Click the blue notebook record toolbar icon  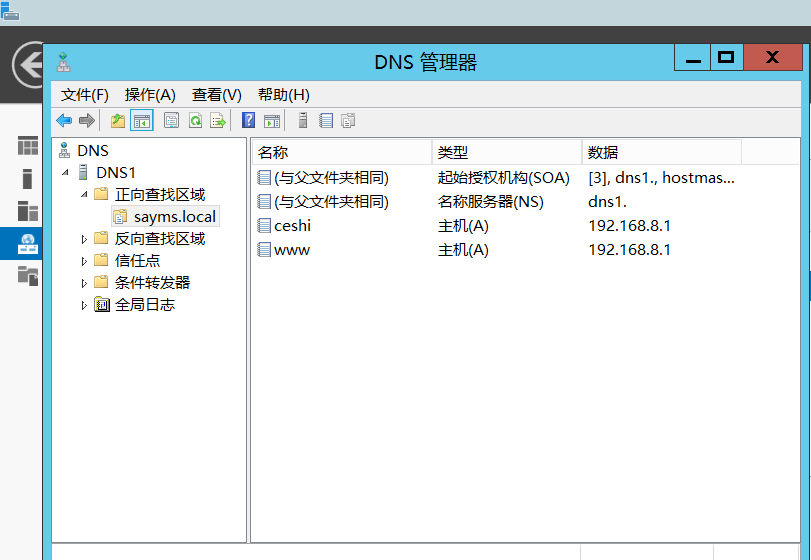pos(326,121)
